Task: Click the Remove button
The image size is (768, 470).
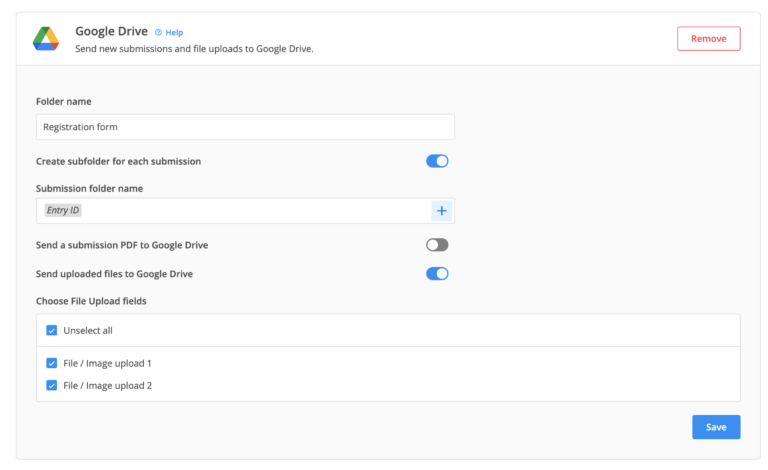Action: [x=708, y=39]
